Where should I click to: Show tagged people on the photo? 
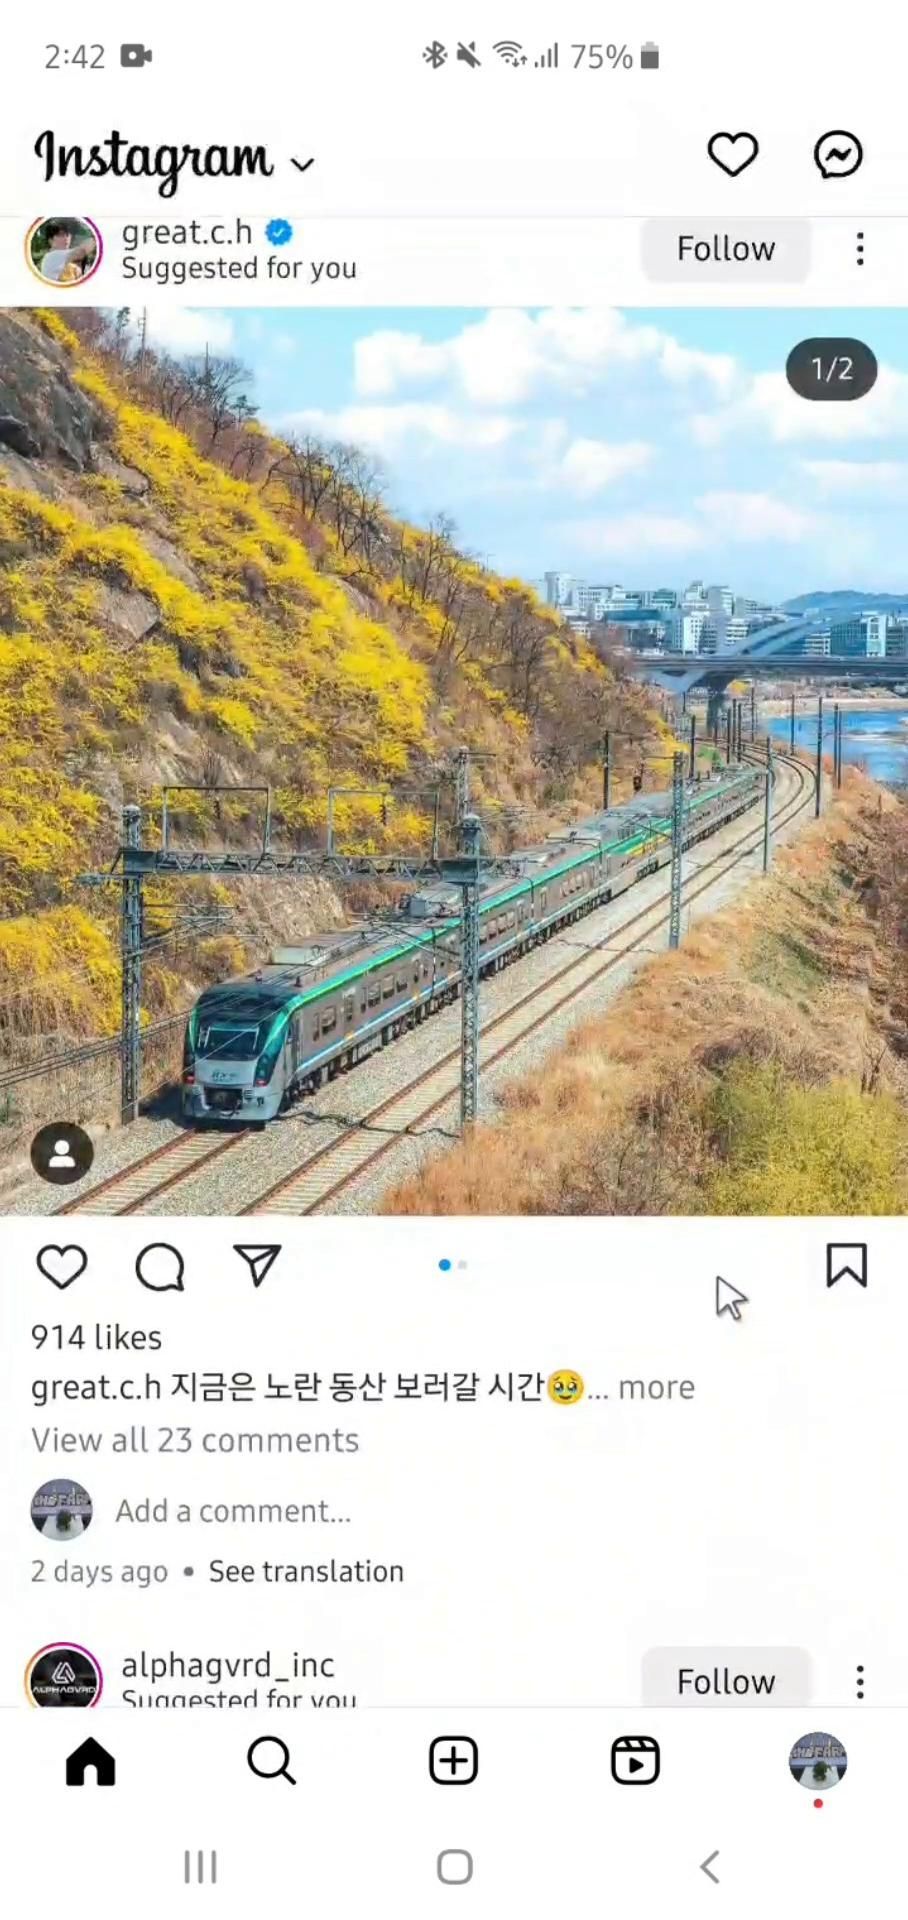[x=62, y=1153]
